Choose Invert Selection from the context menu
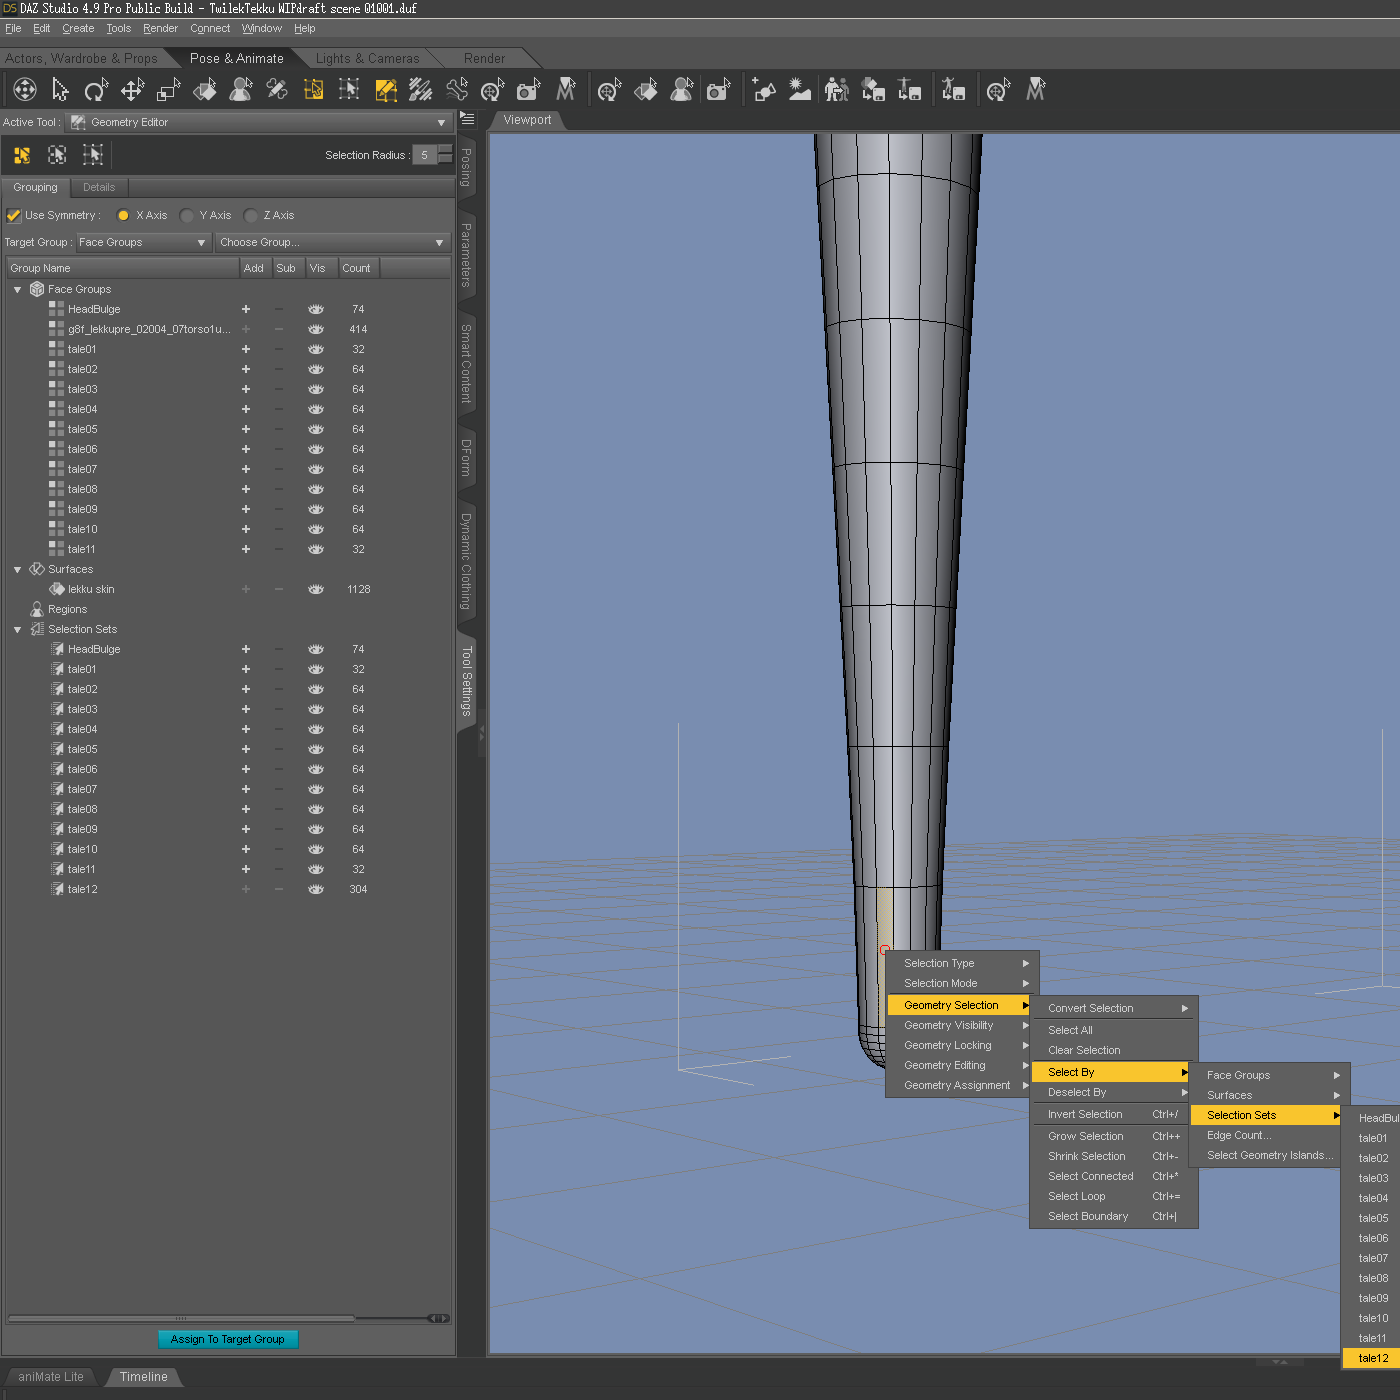Screen dimensions: 1400x1400 (1085, 1114)
